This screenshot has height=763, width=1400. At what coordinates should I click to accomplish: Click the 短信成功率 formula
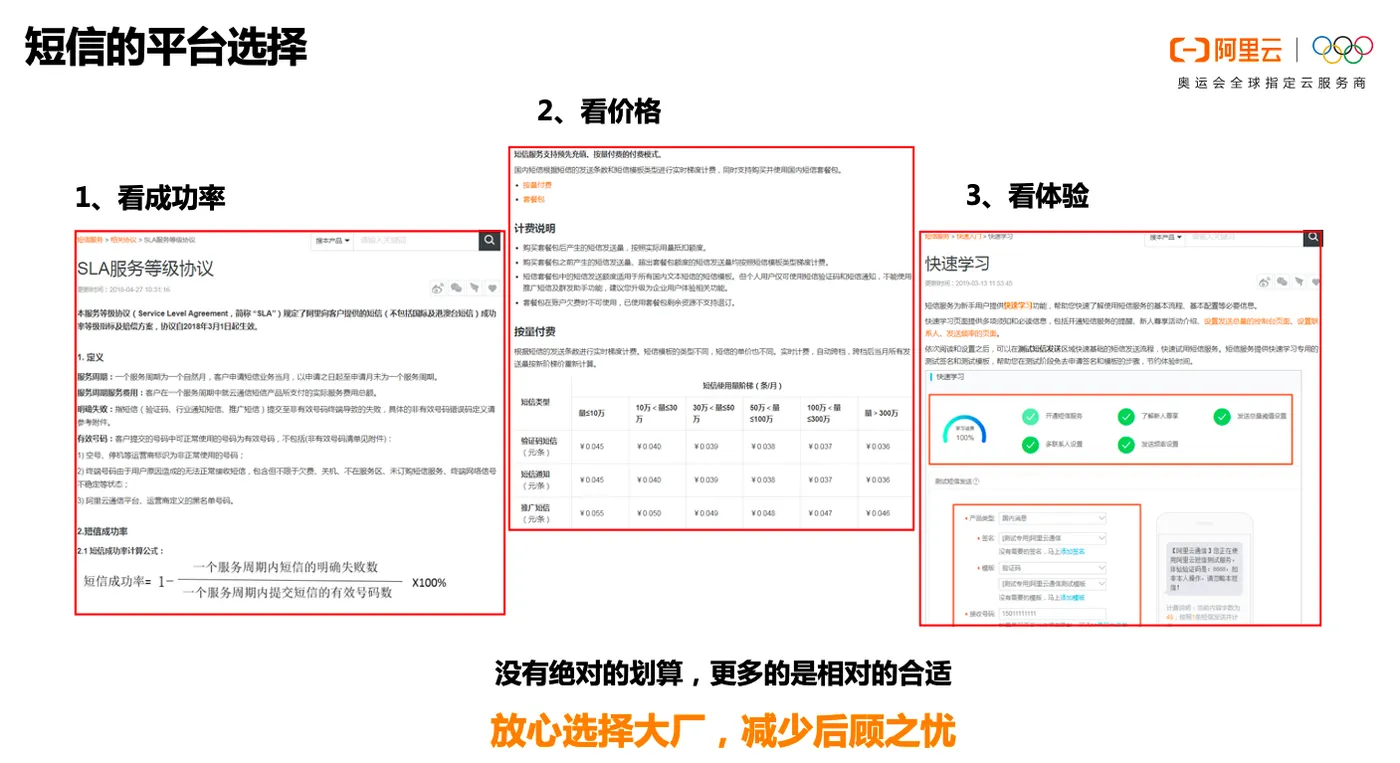coord(265,580)
